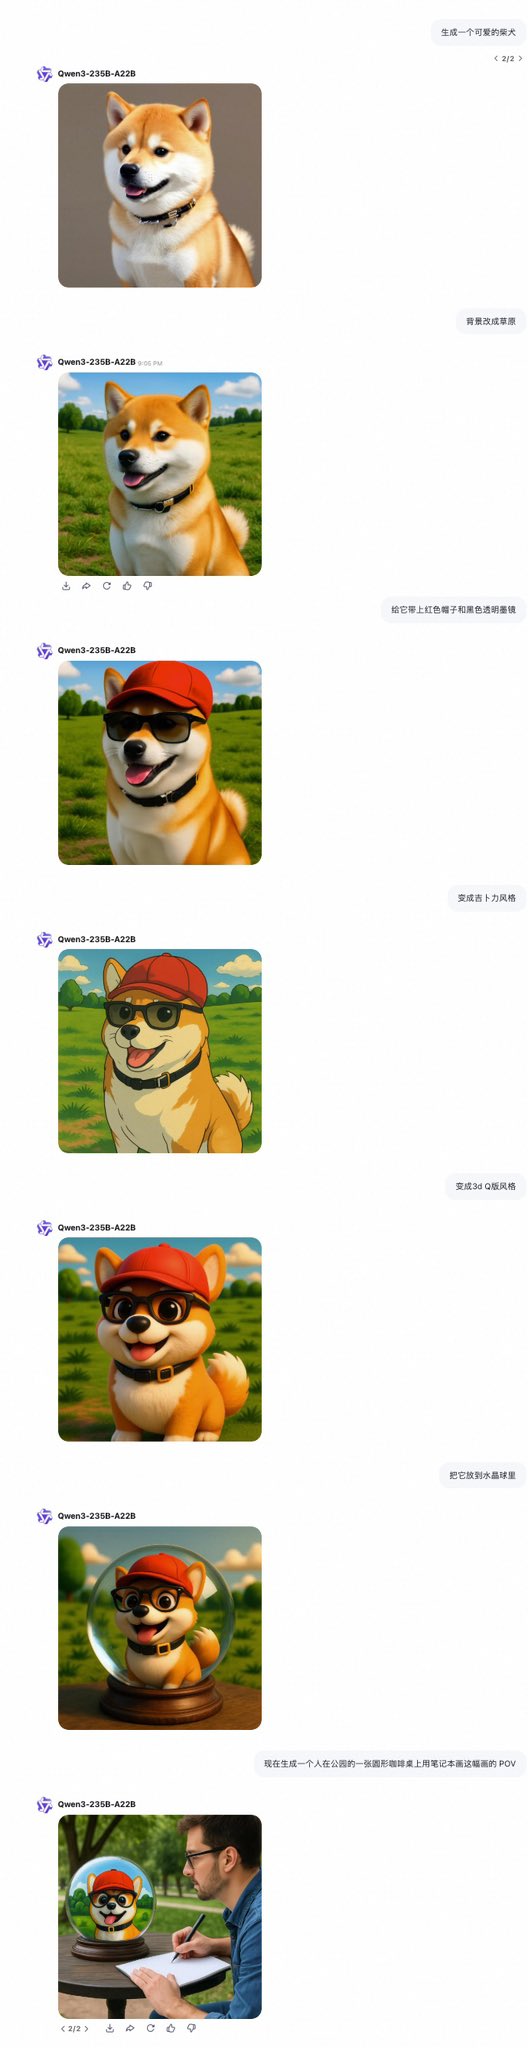Select the red hat and sunglasses prompt bubble
Viewport: 528px width, 2048px height.
click(453, 609)
